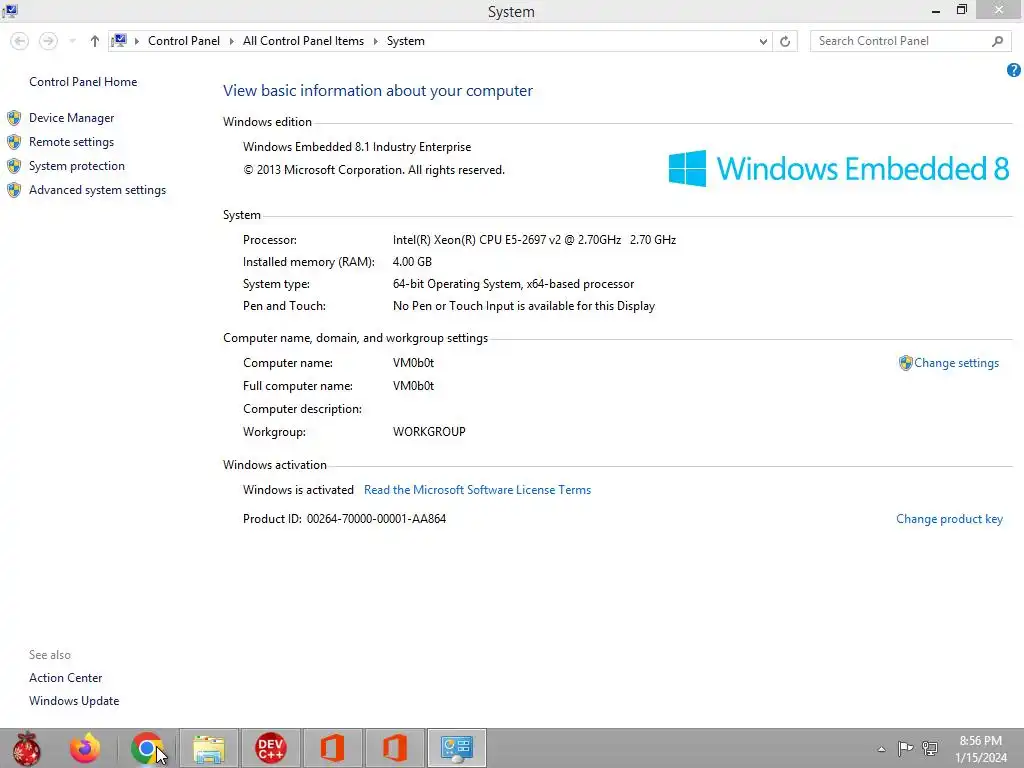Launch Firefox from the taskbar
The width and height of the screenshot is (1024, 768).
tap(85, 748)
